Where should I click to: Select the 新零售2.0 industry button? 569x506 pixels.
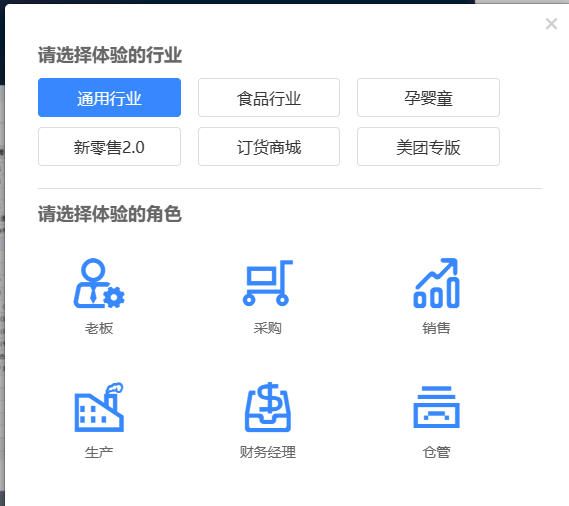pyautogui.click(x=109, y=147)
